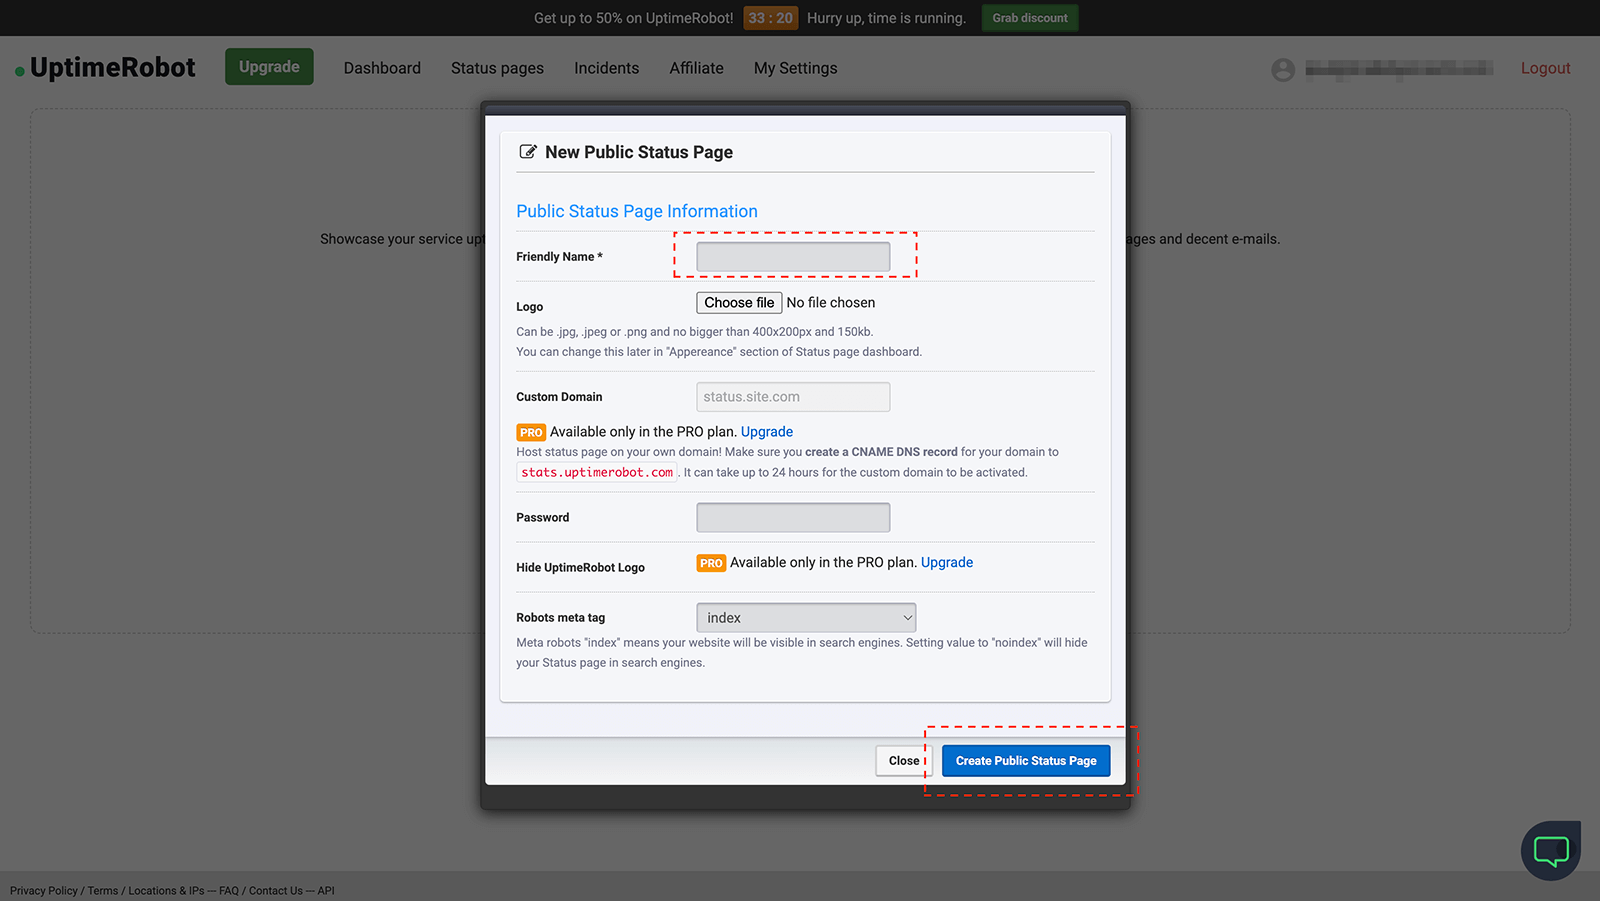Click the user avatar icon

[x=1283, y=69]
